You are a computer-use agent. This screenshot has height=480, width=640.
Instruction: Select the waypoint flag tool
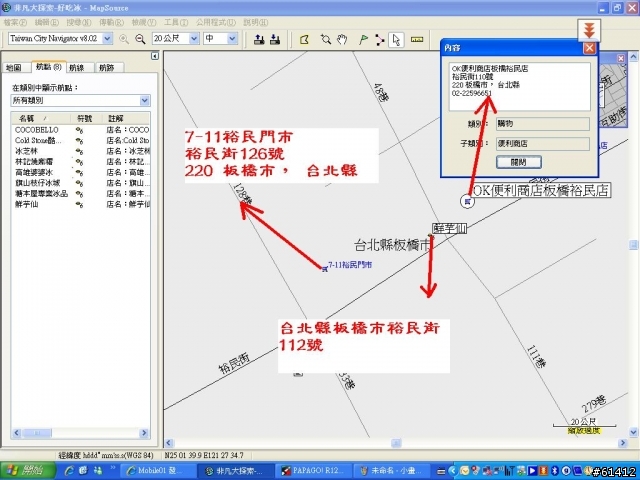click(x=363, y=39)
